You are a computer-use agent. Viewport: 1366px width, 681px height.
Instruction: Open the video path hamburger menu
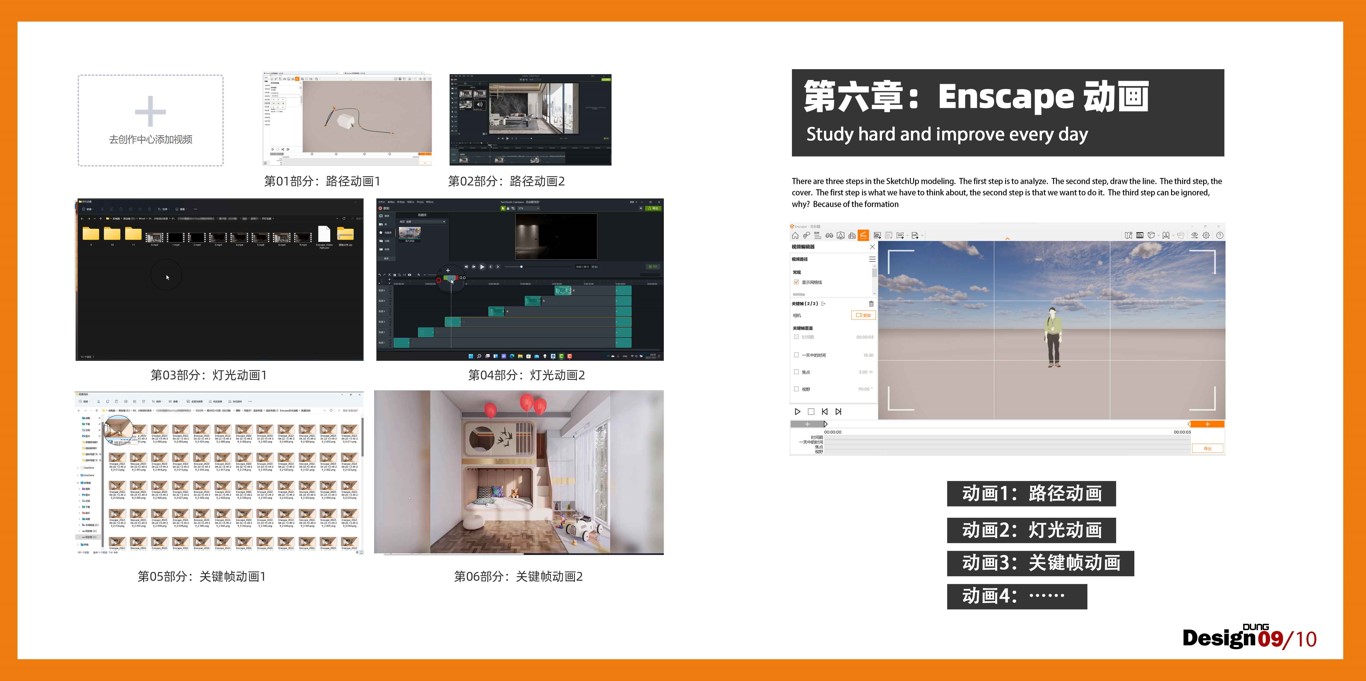point(872,259)
